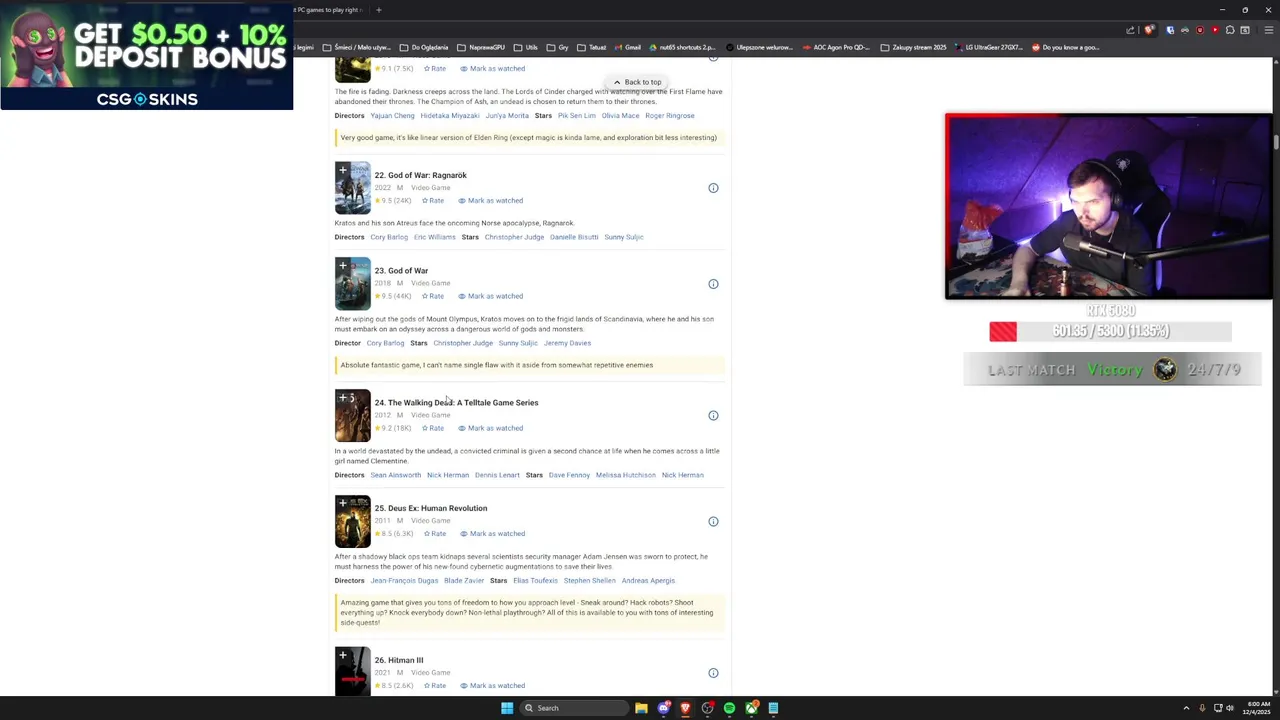Mark God of War 2018 as watched
1280x720 pixels.
coord(490,296)
